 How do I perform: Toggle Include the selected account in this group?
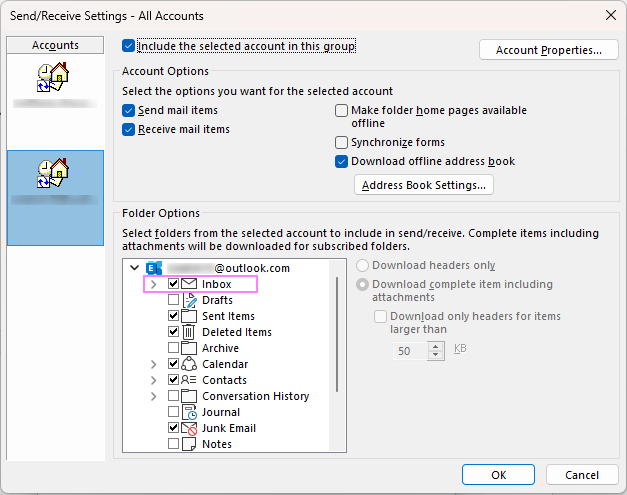coord(128,46)
